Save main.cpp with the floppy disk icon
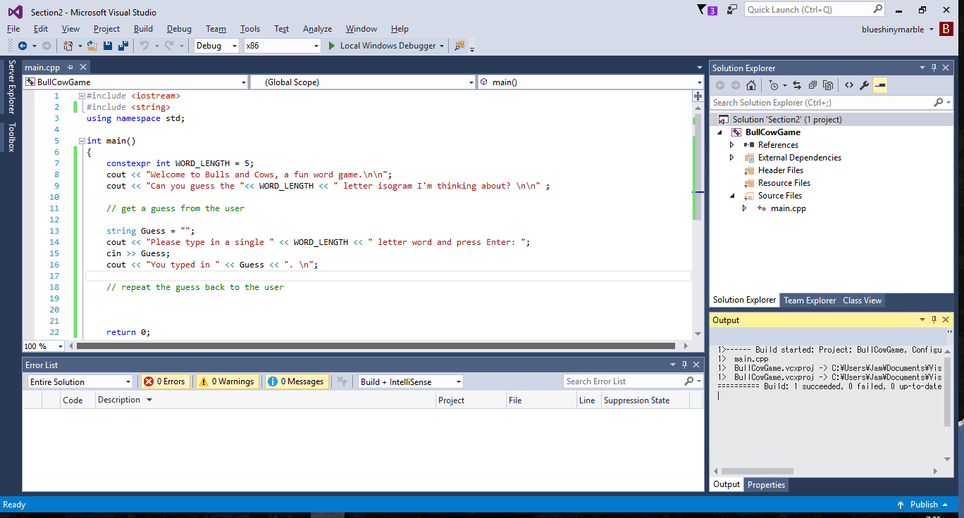The image size is (964, 518). point(108,45)
